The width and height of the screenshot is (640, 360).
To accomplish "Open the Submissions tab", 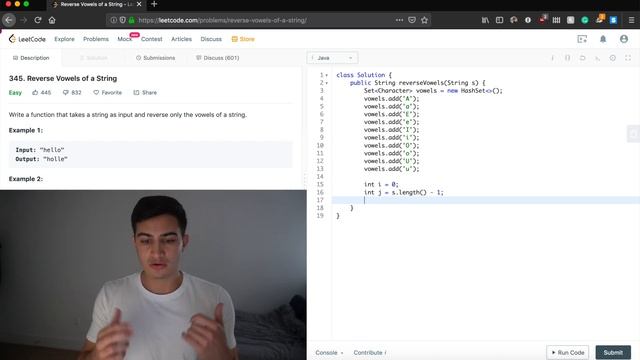I will pos(156,58).
